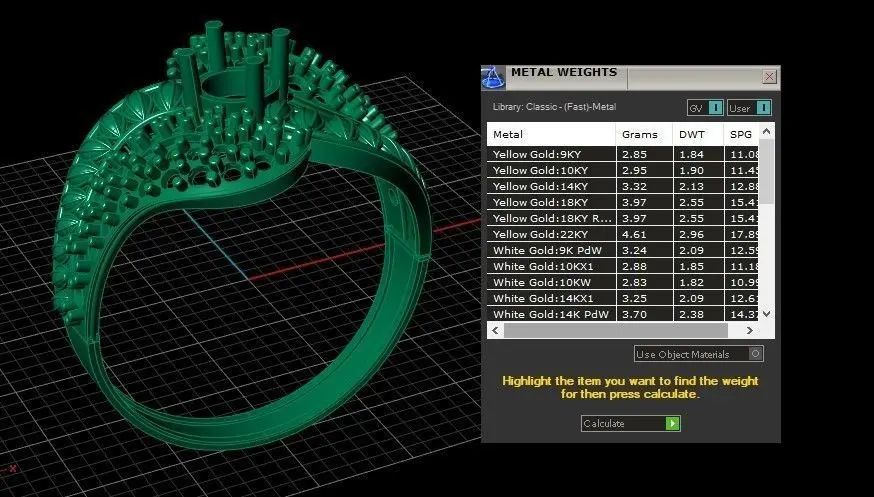Toggle the GV library switch
The image size is (874, 497).
[705, 108]
